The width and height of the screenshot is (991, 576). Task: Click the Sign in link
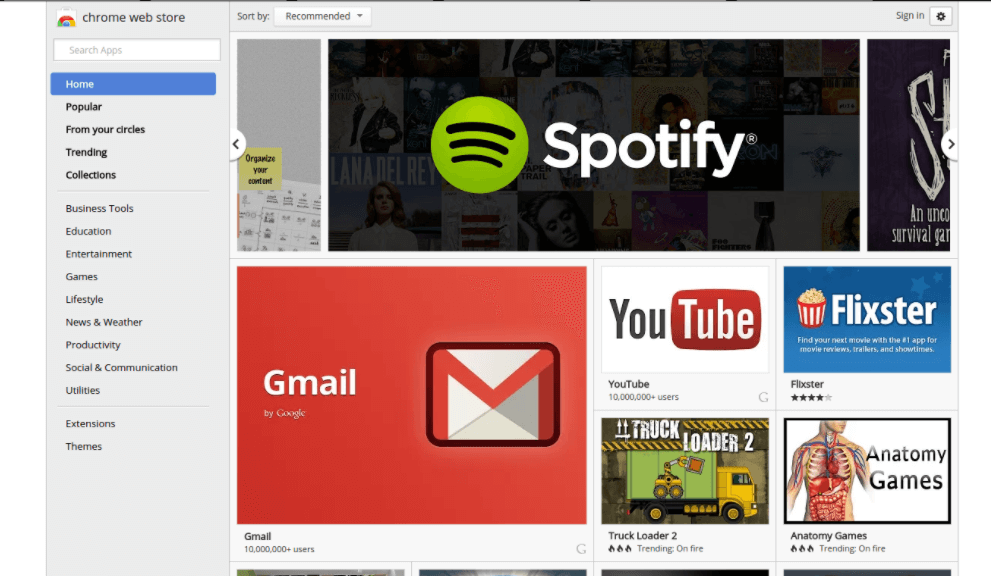tap(909, 16)
